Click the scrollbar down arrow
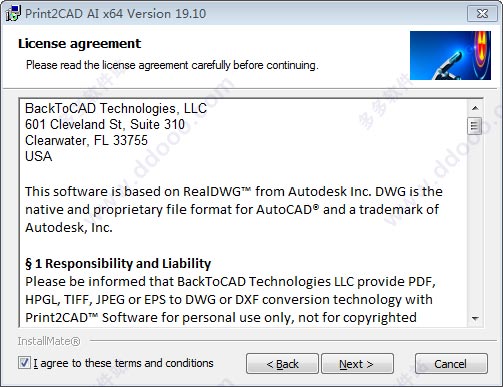 click(475, 318)
